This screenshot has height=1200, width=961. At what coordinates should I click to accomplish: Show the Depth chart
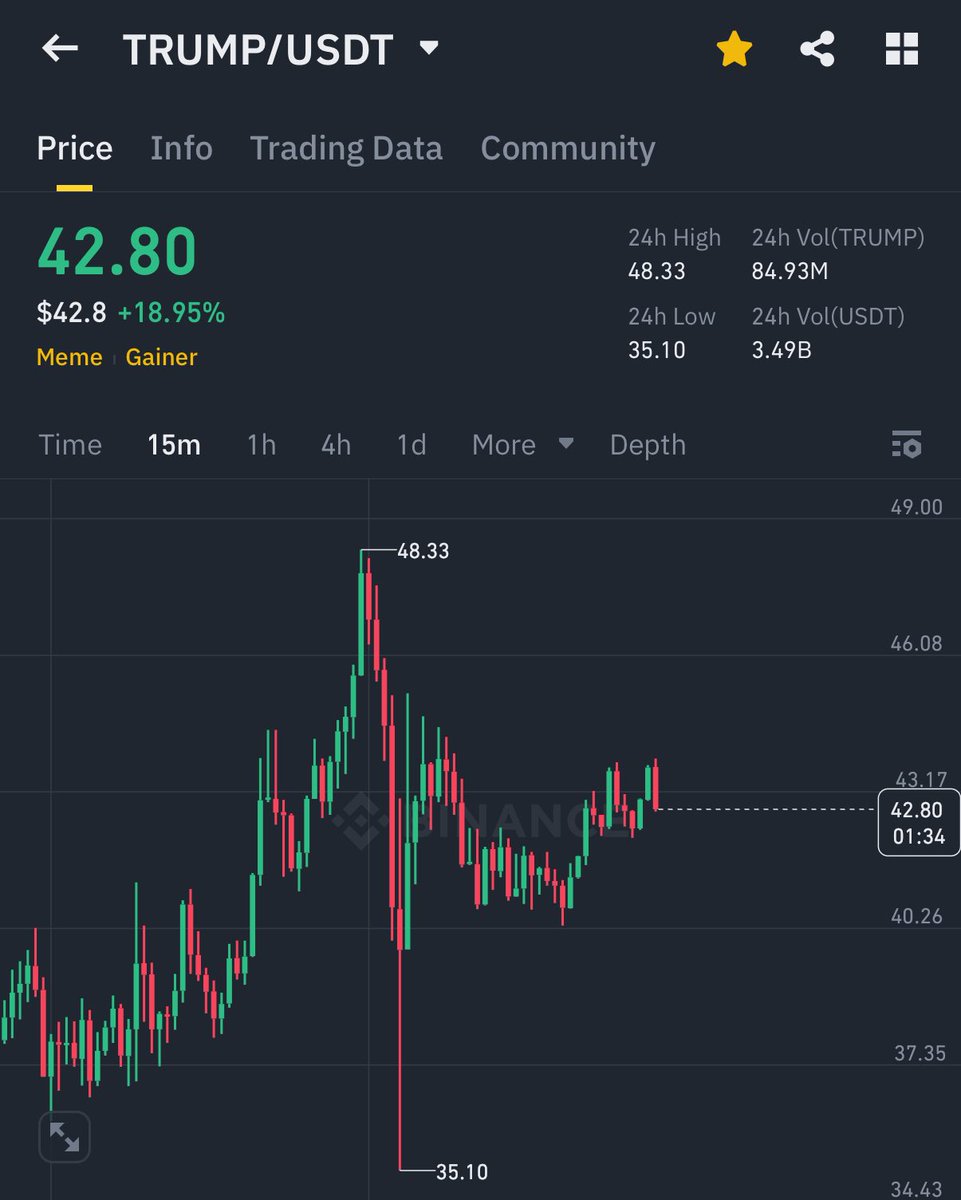tap(648, 445)
